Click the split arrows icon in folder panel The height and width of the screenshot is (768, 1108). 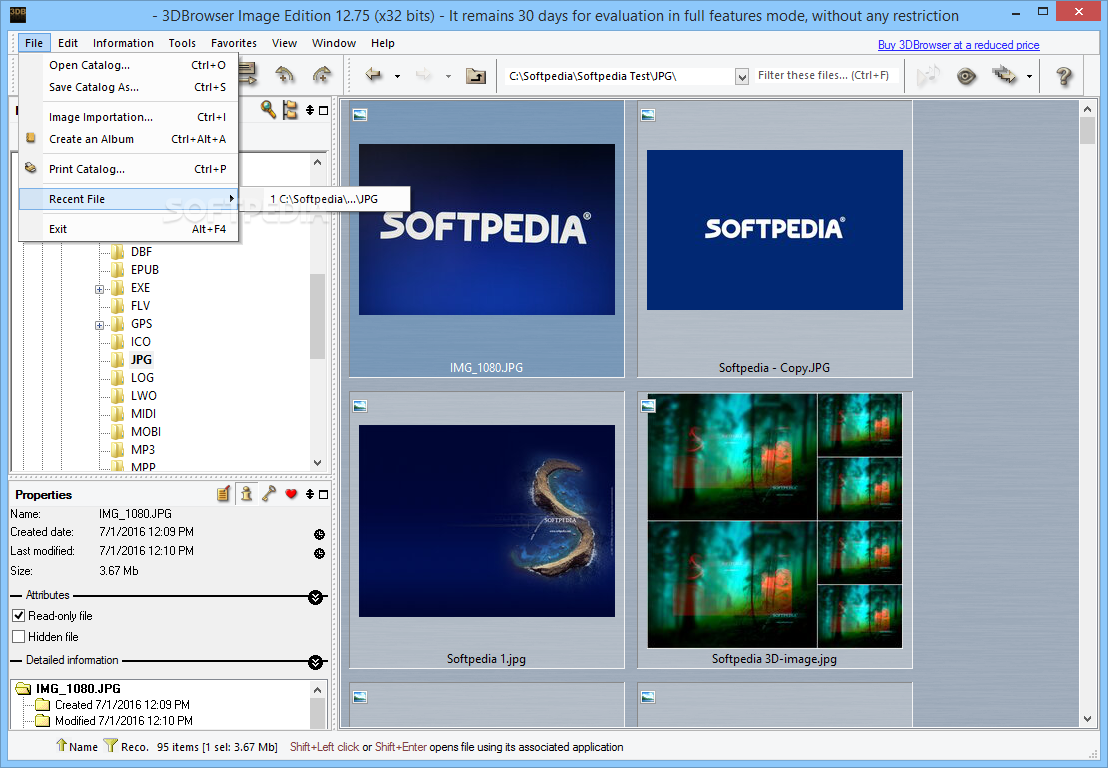pyautogui.click(x=310, y=110)
